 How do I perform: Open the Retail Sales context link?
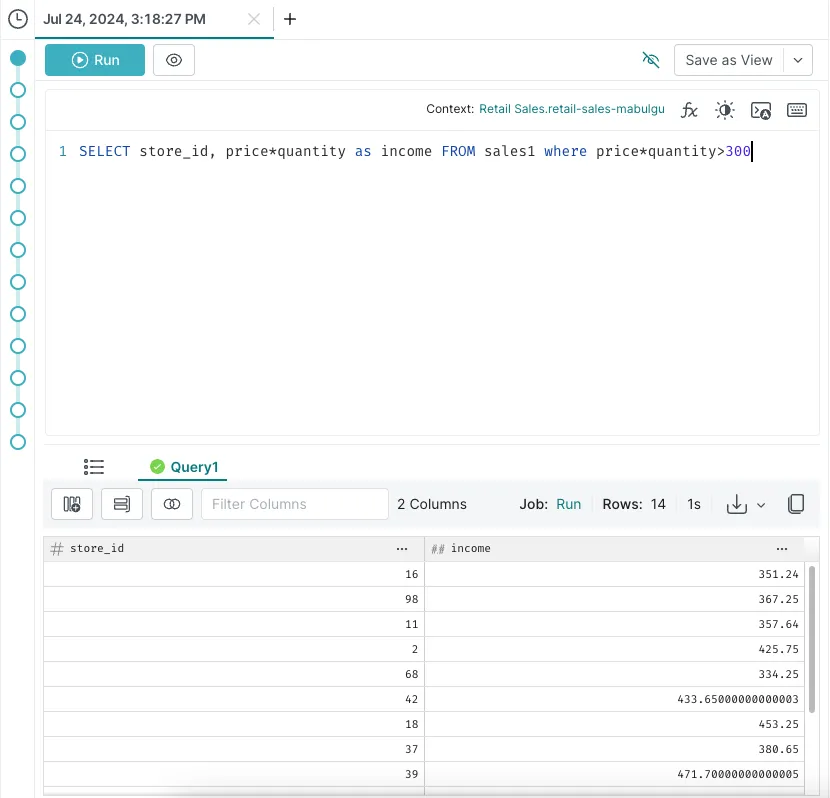pyautogui.click(x=571, y=109)
